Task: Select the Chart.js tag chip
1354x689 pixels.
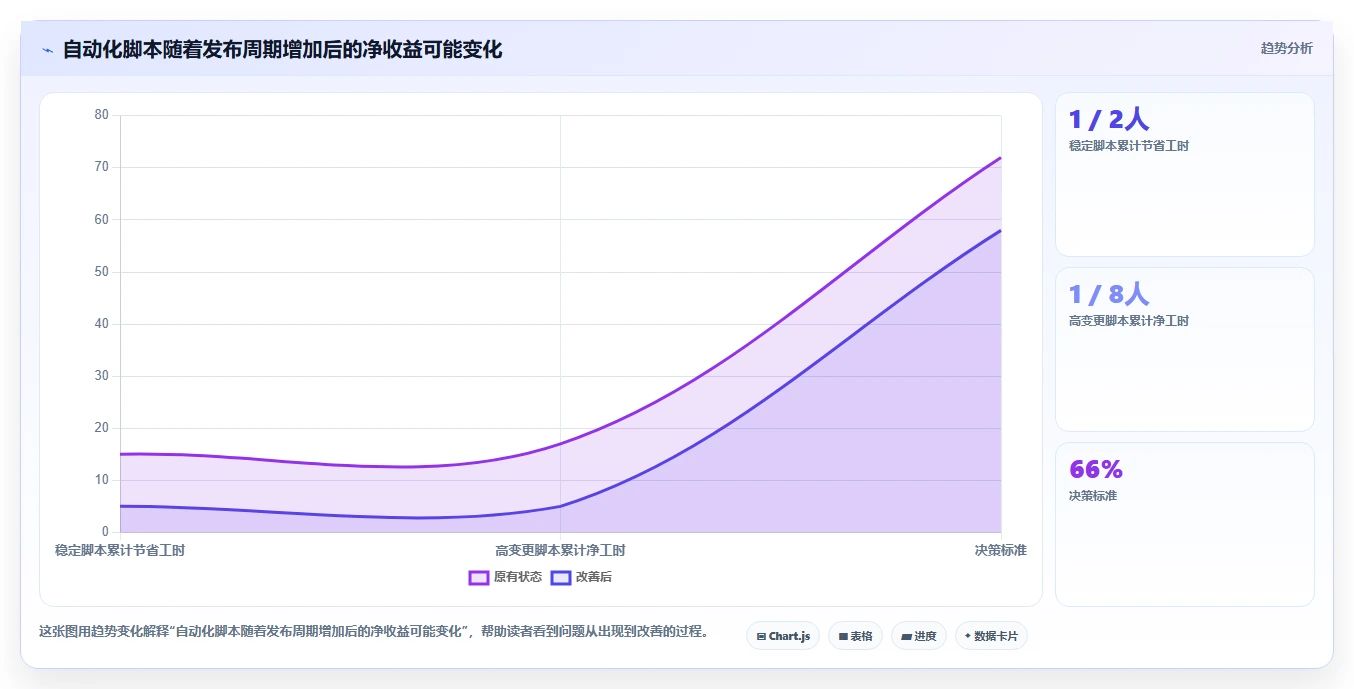Action: point(783,636)
